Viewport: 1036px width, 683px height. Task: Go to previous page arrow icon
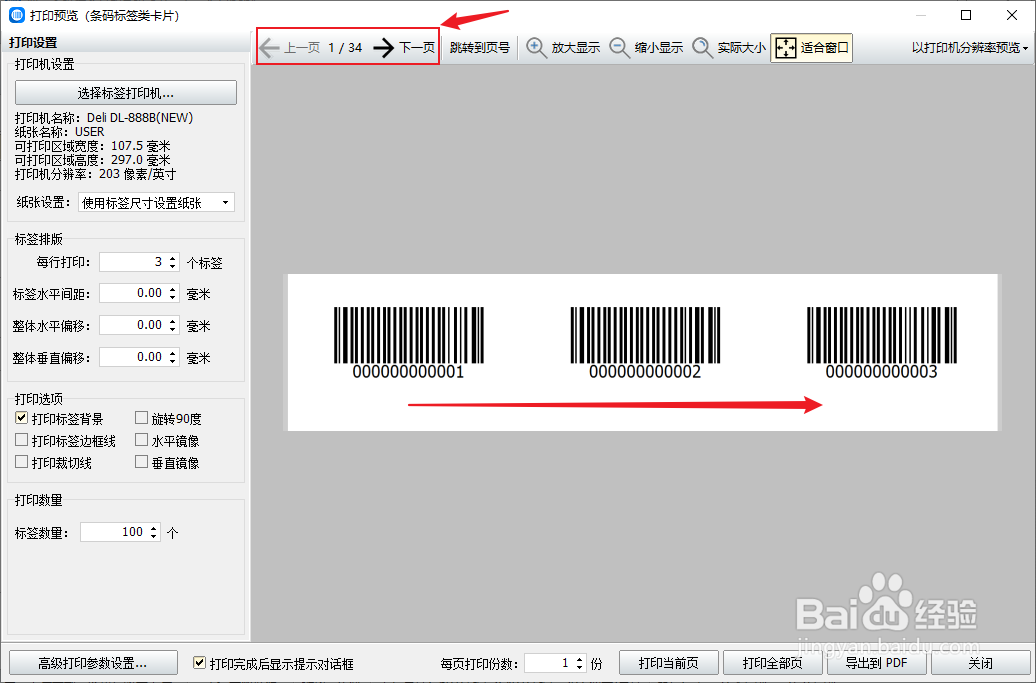pyautogui.click(x=269, y=48)
